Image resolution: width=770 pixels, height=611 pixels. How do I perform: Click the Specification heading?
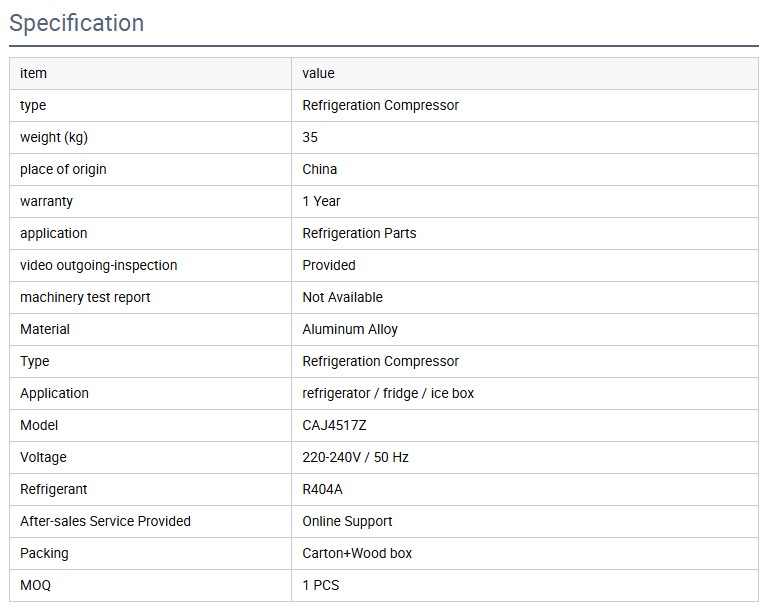pyautogui.click(x=77, y=23)
